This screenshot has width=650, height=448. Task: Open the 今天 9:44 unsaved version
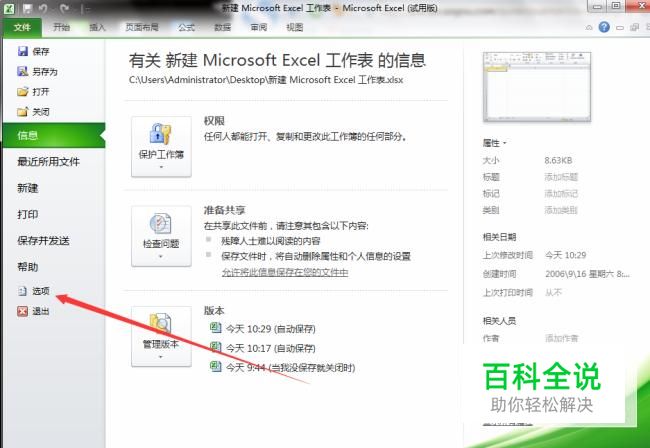pos(282,367)
